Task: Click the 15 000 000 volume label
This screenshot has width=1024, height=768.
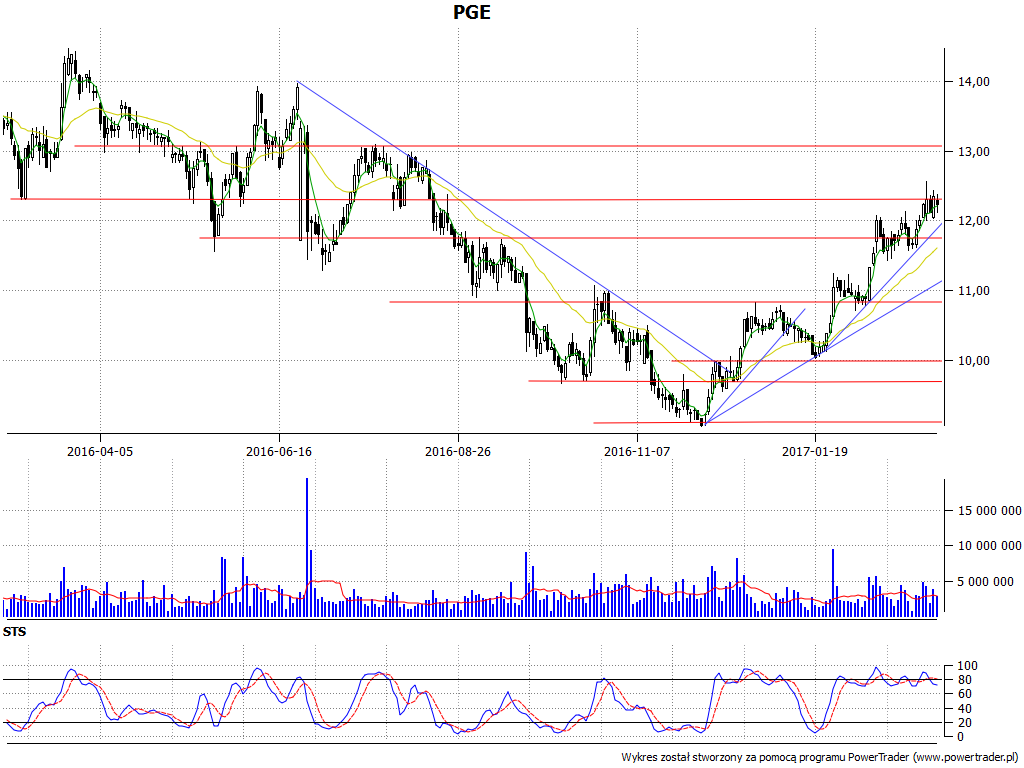Action: (989, 511)
